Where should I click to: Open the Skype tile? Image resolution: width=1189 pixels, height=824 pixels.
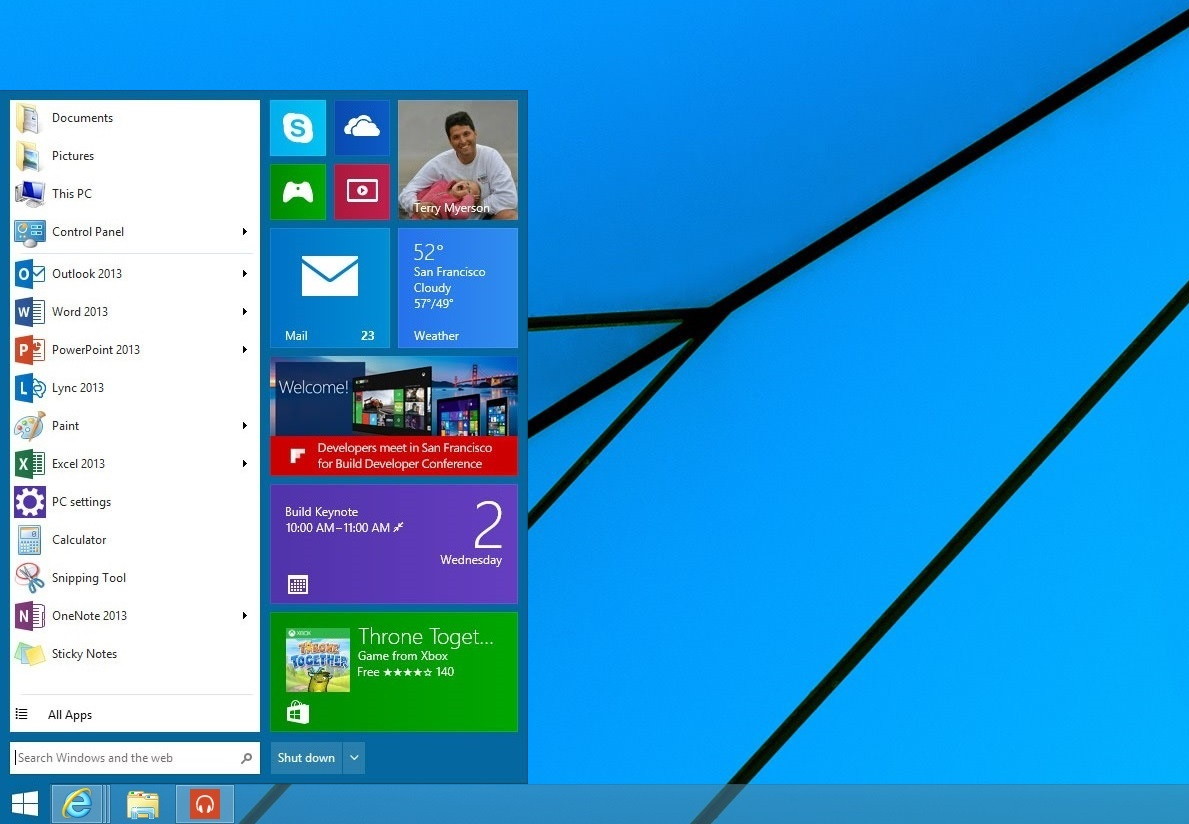(297, 128)
